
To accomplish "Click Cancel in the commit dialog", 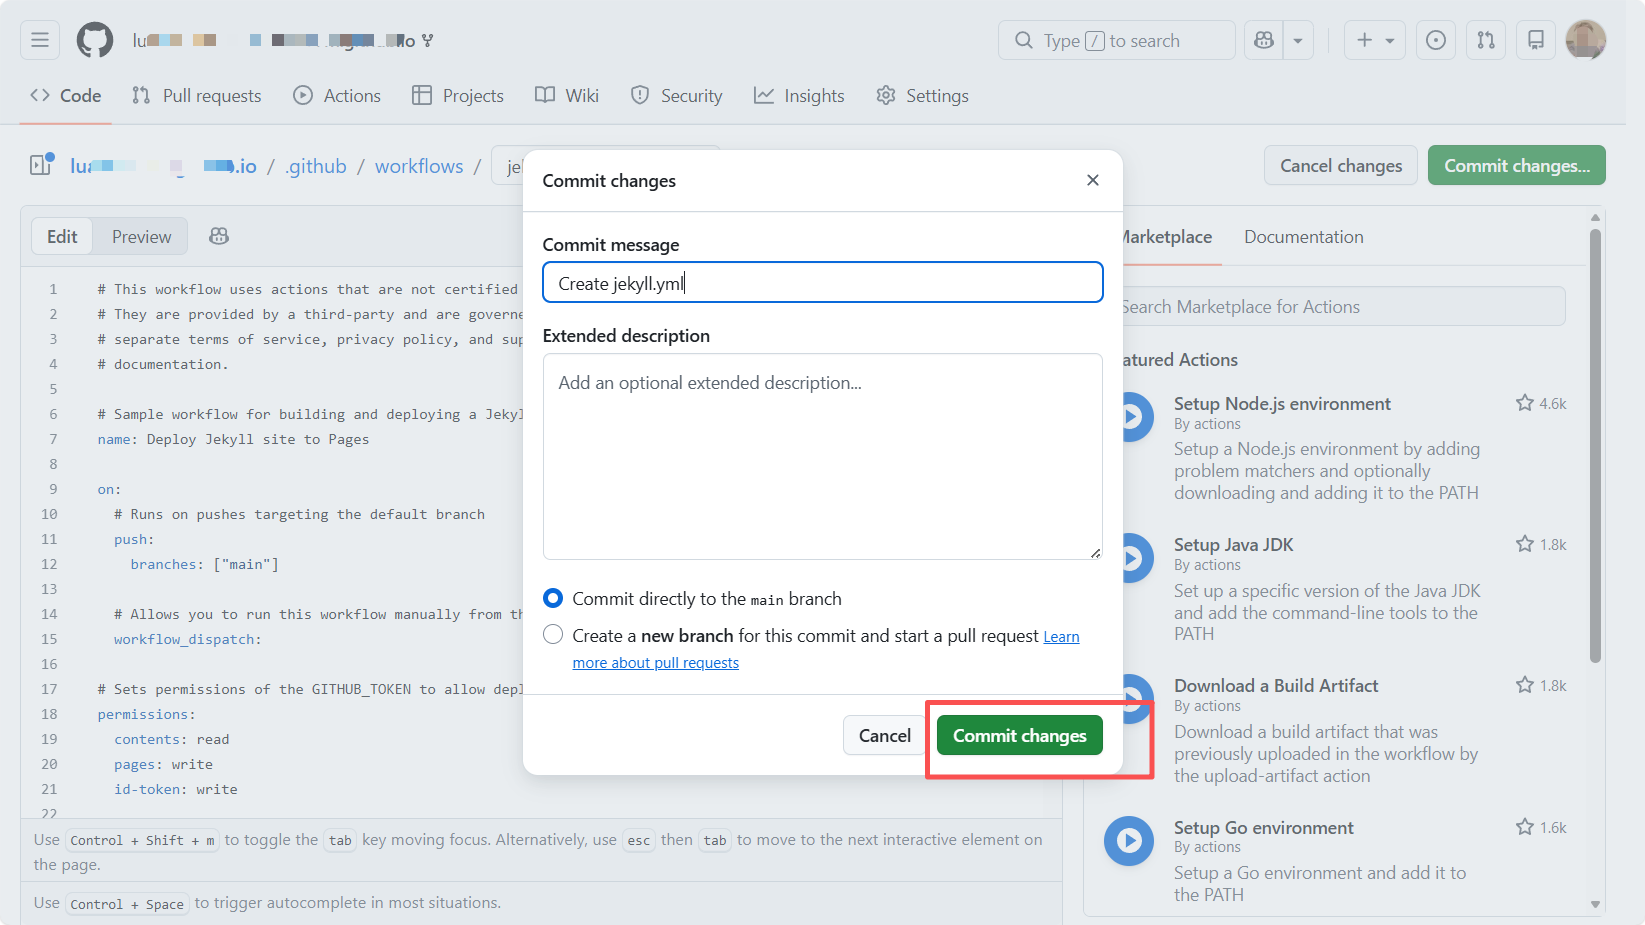I will [x=884, y=736].
